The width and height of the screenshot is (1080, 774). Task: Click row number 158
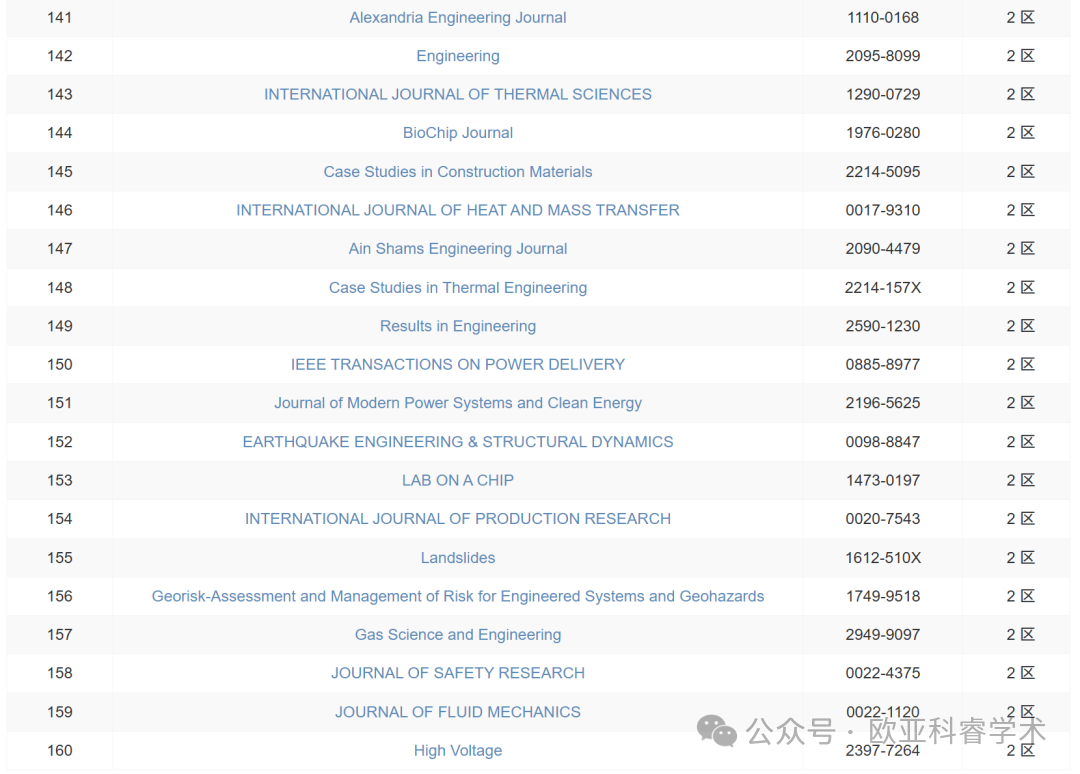tap(59, 673)
